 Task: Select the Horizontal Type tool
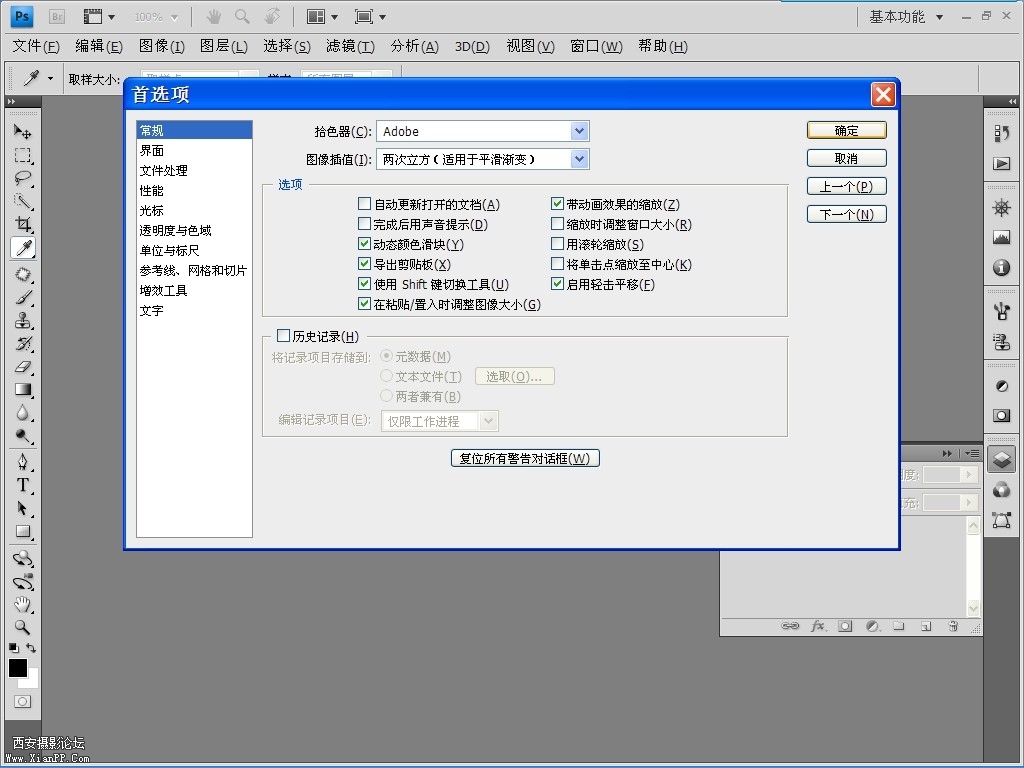22,485
